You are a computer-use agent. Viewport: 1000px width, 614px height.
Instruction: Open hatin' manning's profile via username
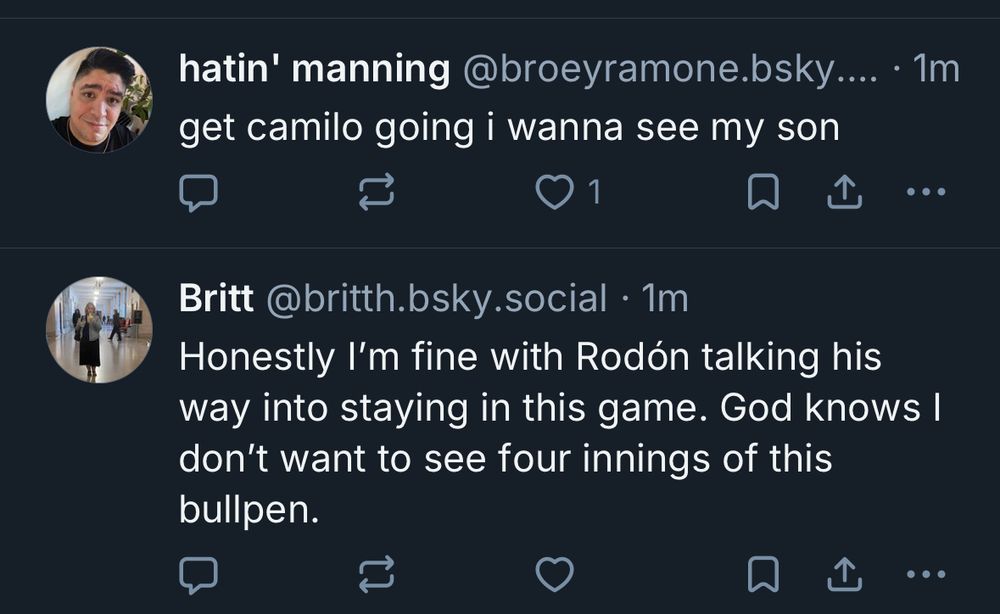[x=311, y=68]
